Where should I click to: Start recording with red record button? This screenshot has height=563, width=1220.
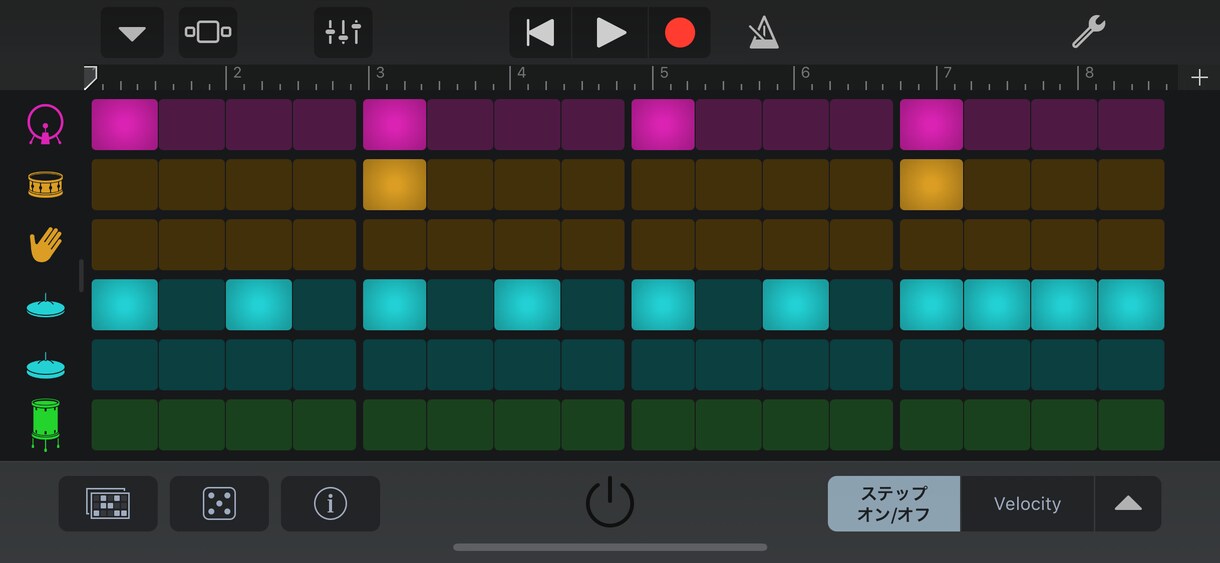click(680, 33)
